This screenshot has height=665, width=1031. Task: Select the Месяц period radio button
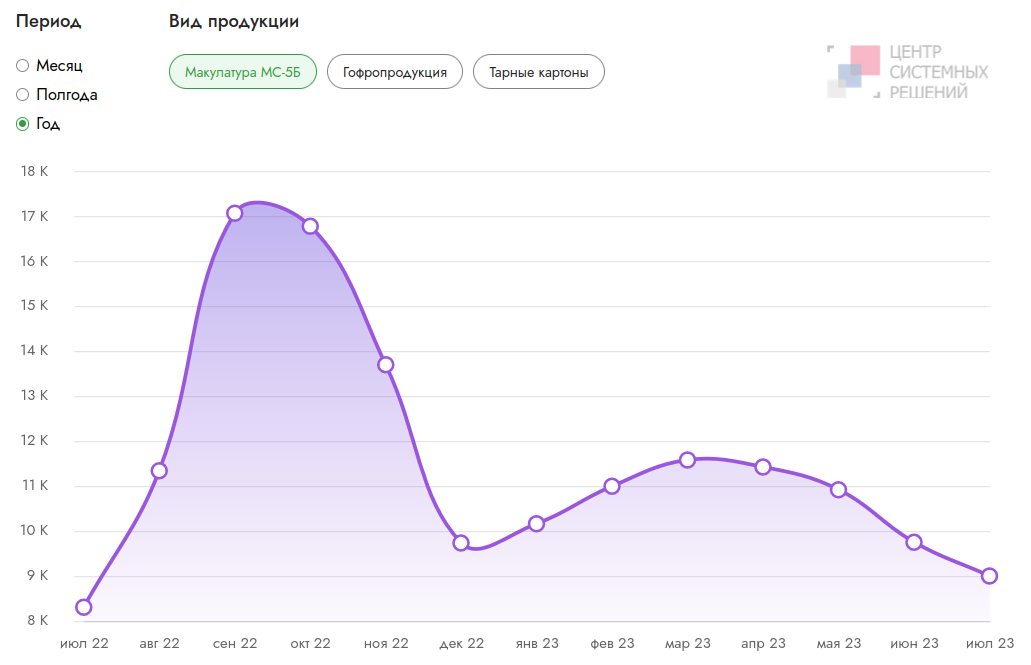click(x=23, y=66)
